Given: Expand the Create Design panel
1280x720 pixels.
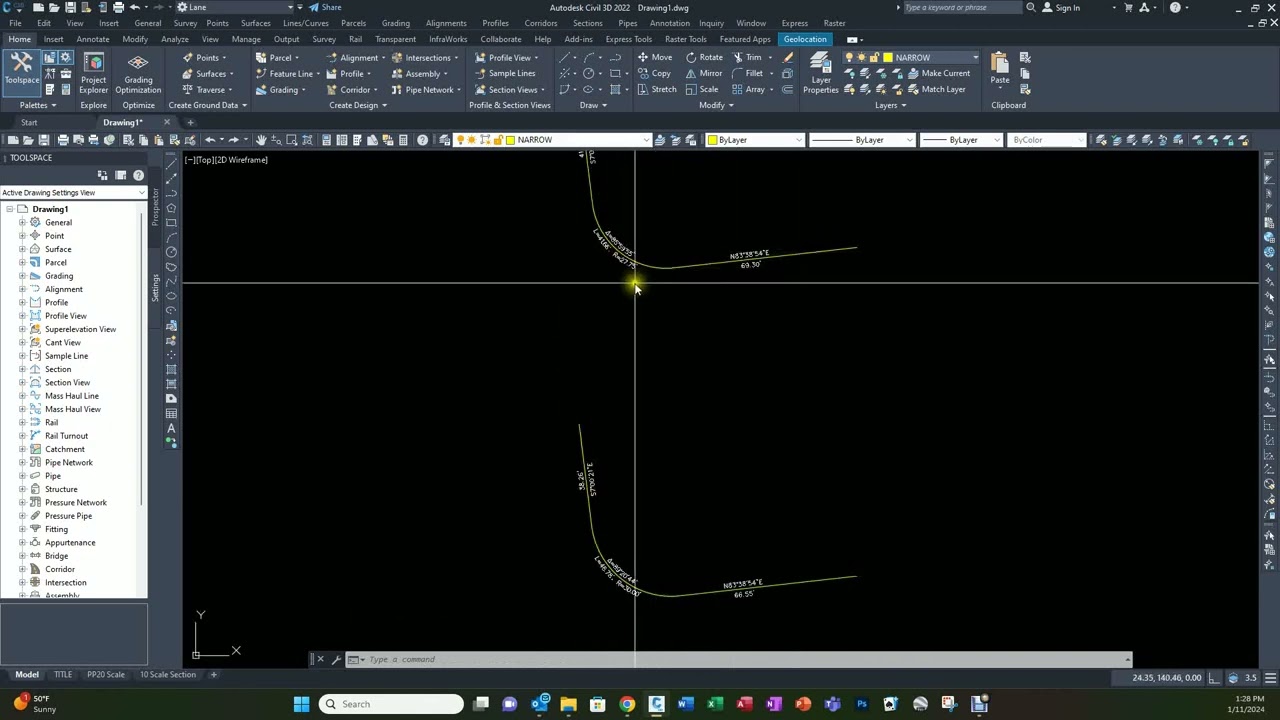Looking at the screenshot, I should [x=357, y=105].
